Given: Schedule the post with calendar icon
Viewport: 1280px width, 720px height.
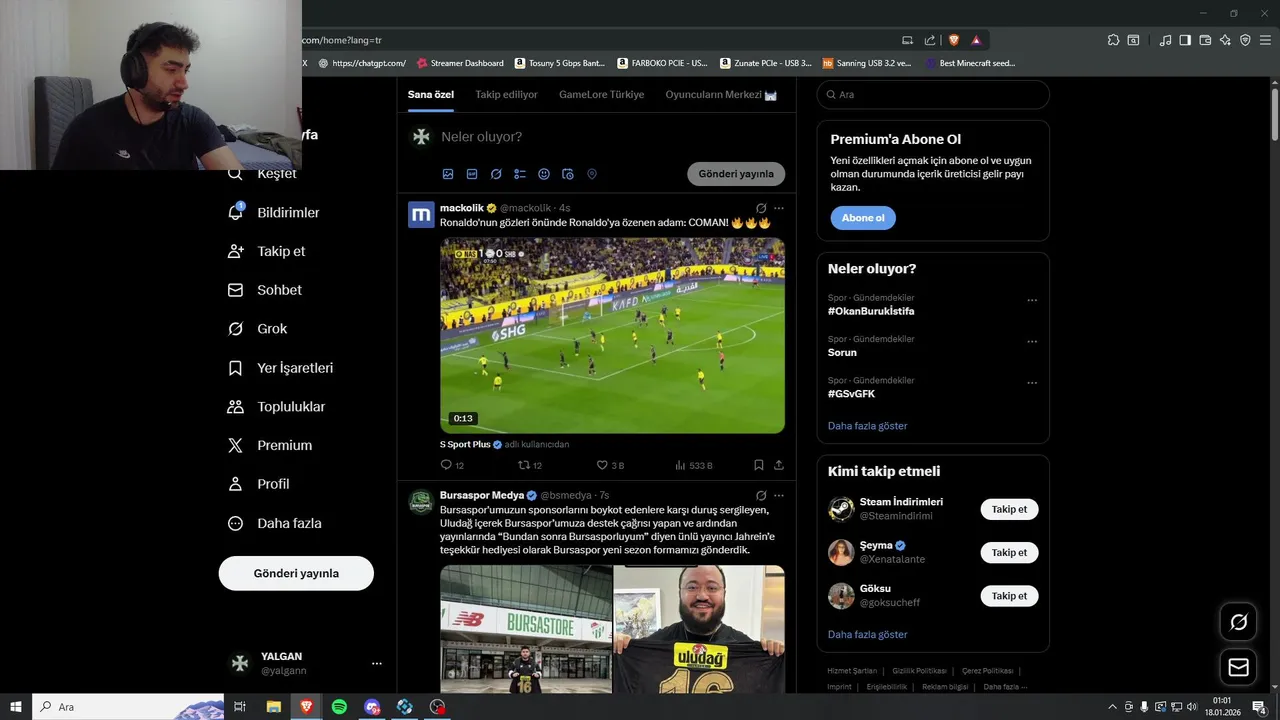Looking at the screenshot, I should coord(568,174).
